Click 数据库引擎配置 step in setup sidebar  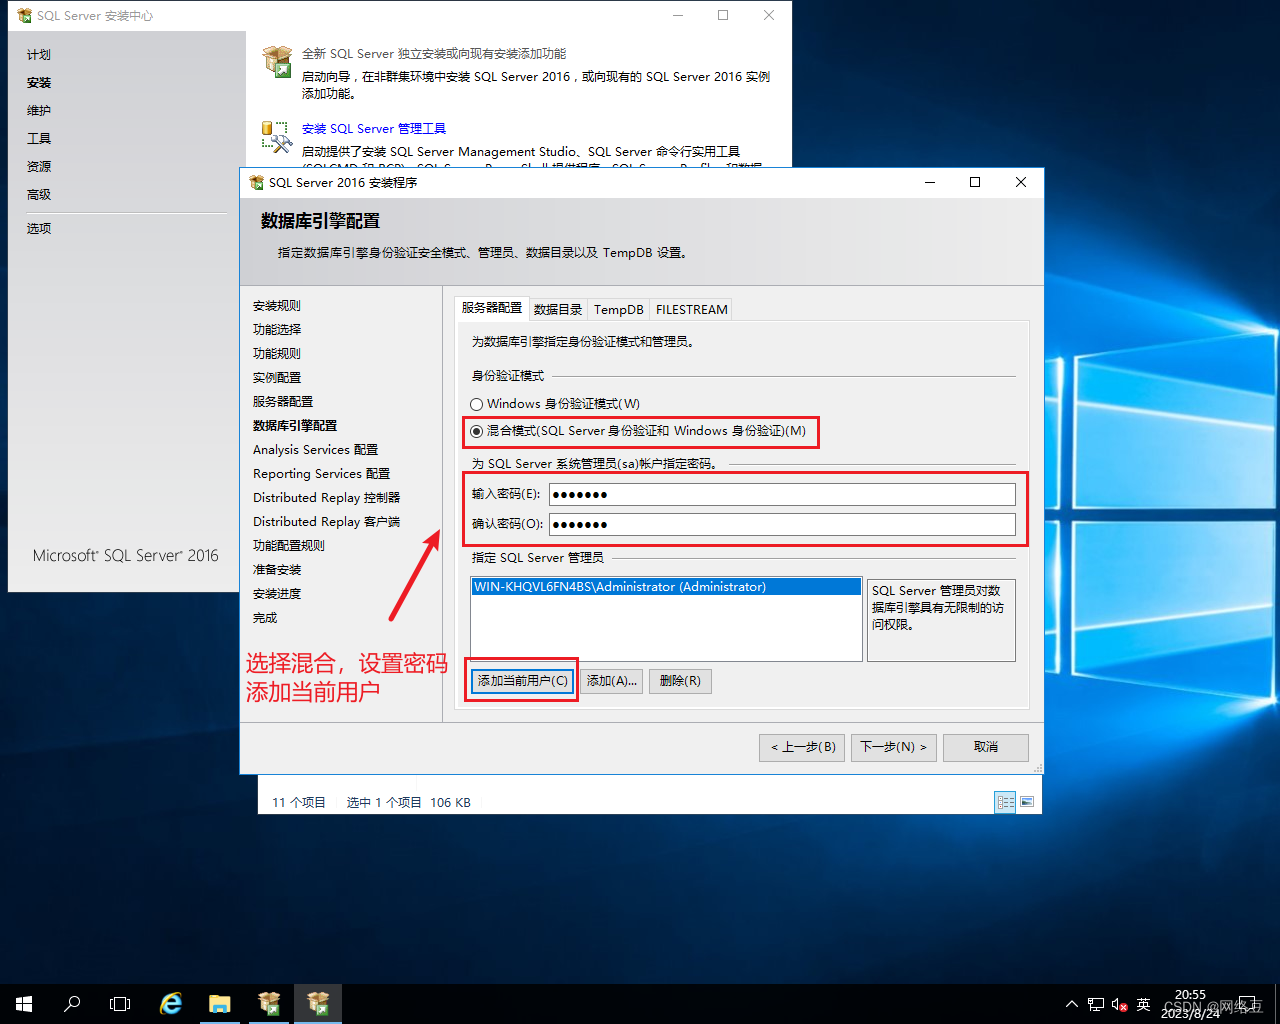[295, 426]
